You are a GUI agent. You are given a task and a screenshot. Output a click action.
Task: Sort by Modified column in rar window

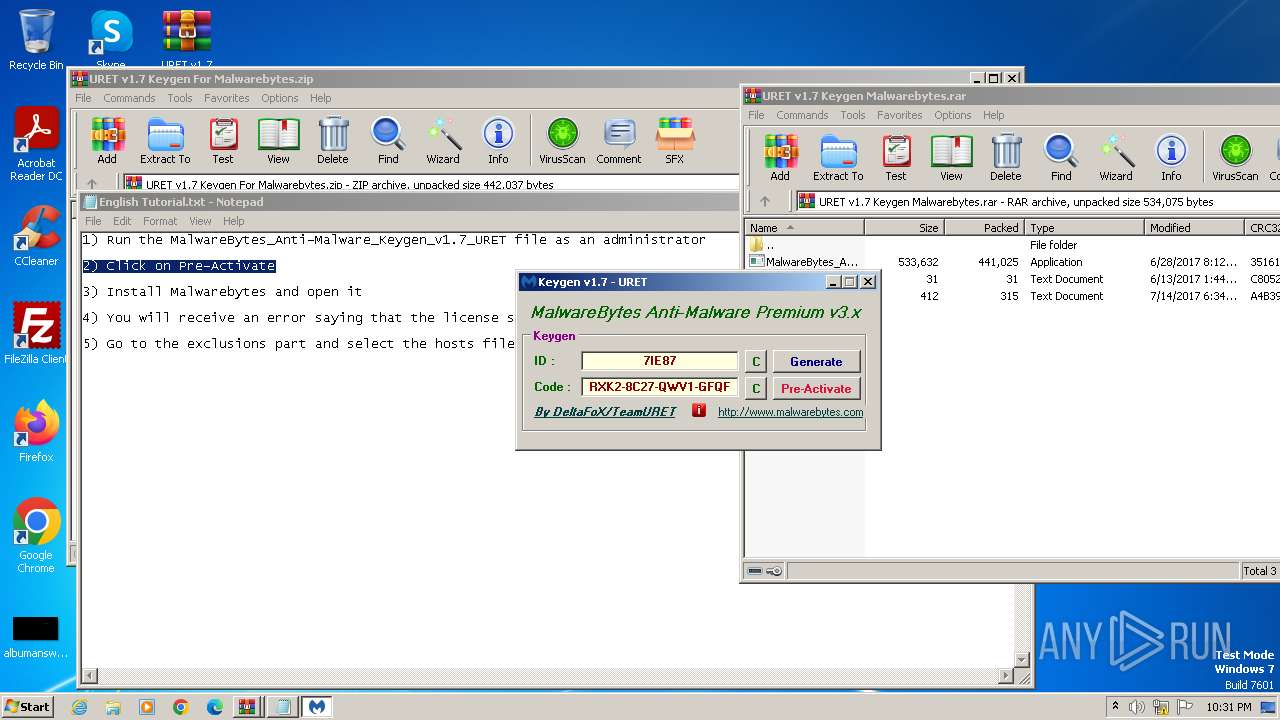click(1194, 228)
